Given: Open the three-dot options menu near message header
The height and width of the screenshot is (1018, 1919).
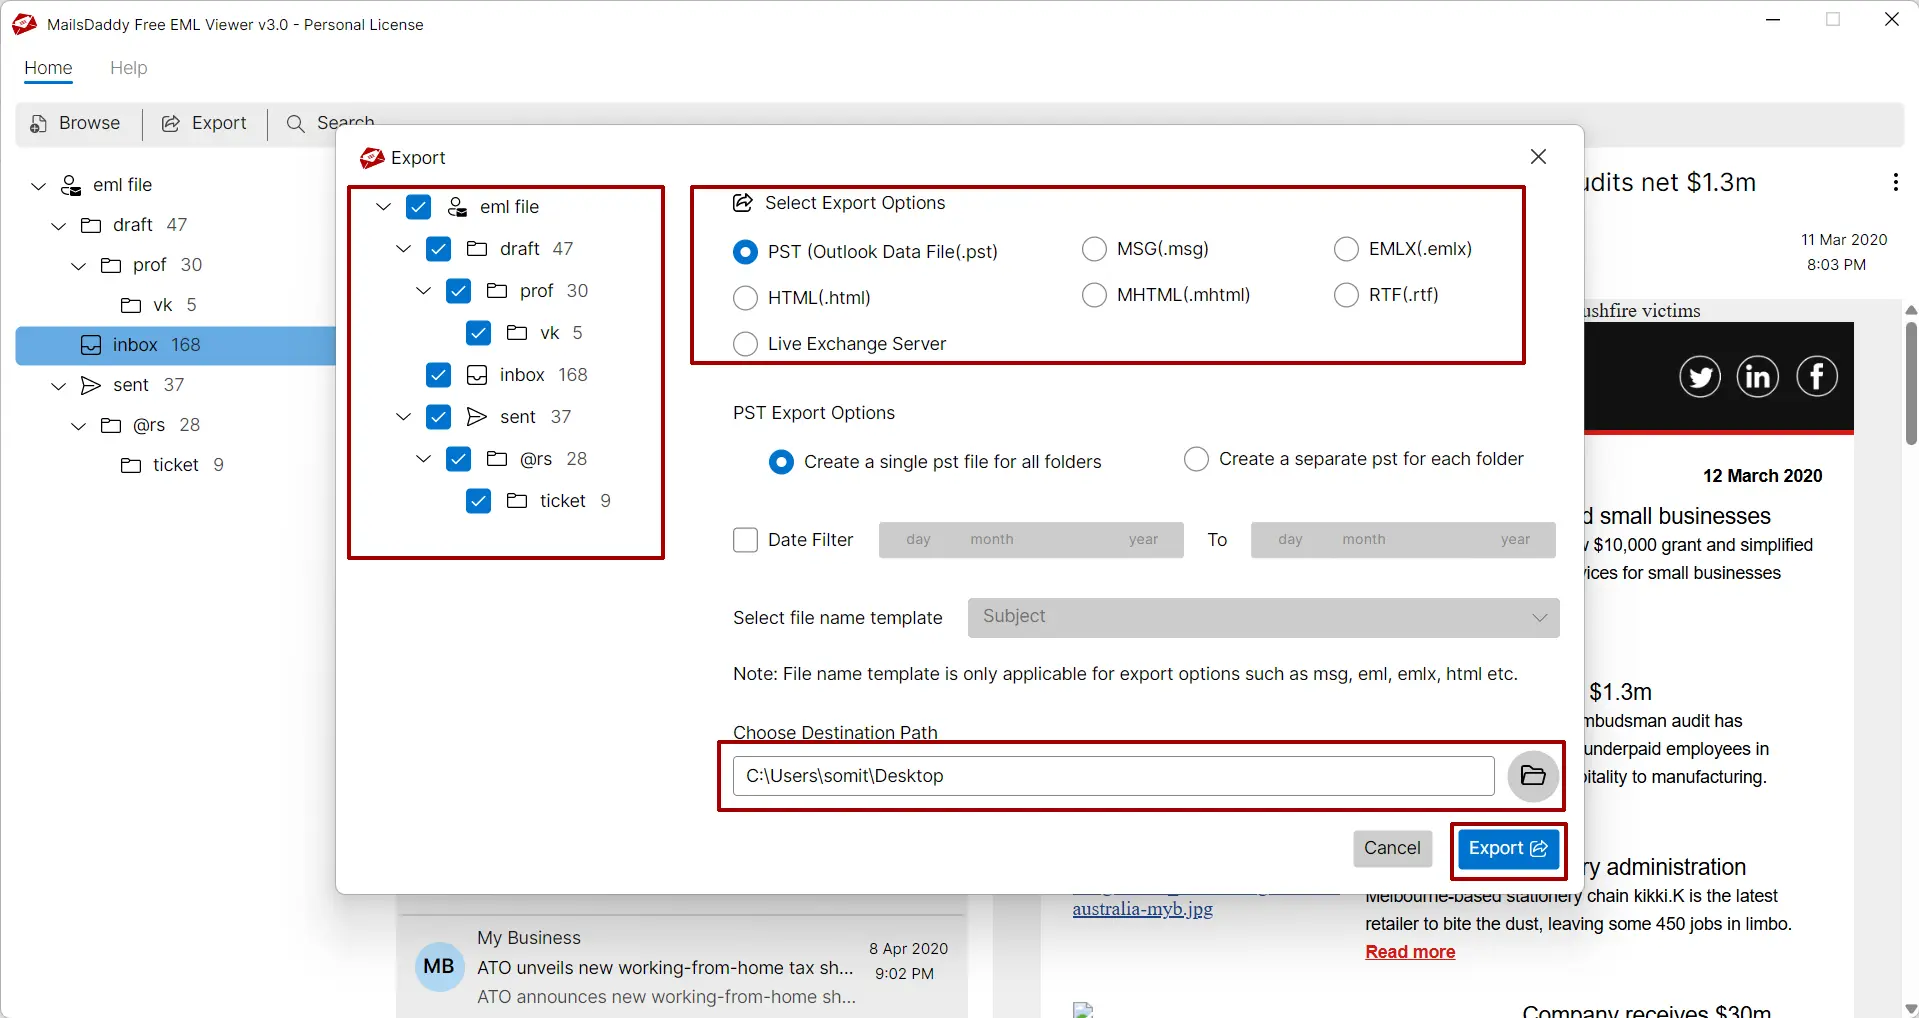Looking at the screenshot, I should coord(1895,182).
